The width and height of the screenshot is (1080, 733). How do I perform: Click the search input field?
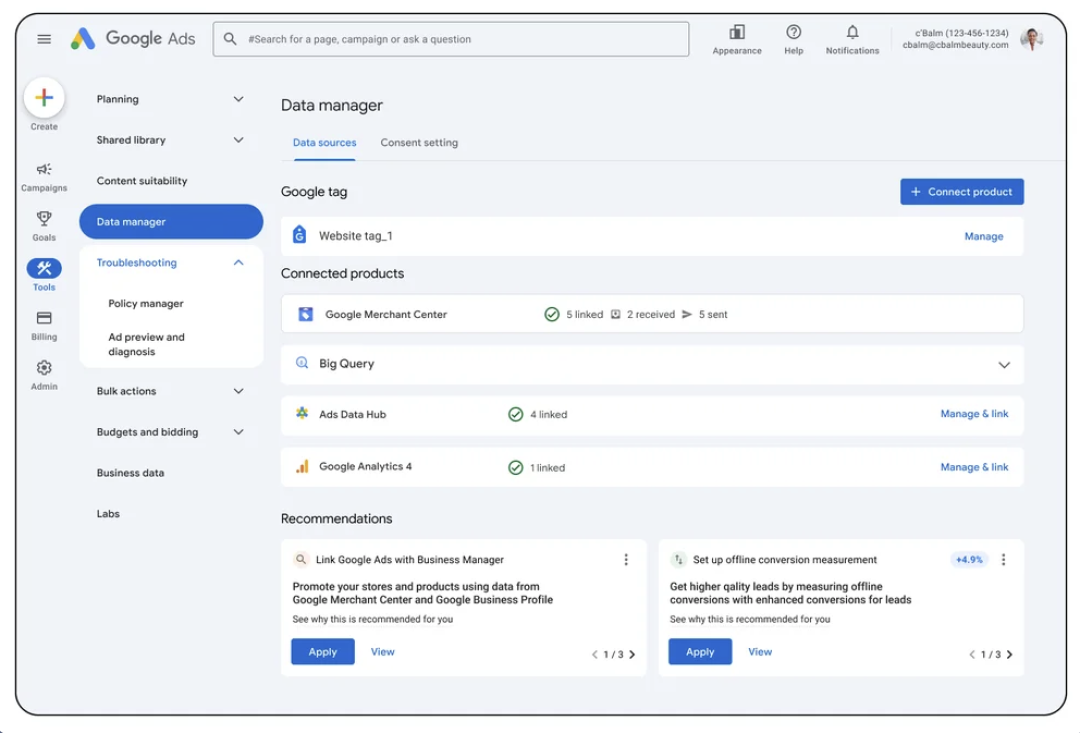(450, 39)
